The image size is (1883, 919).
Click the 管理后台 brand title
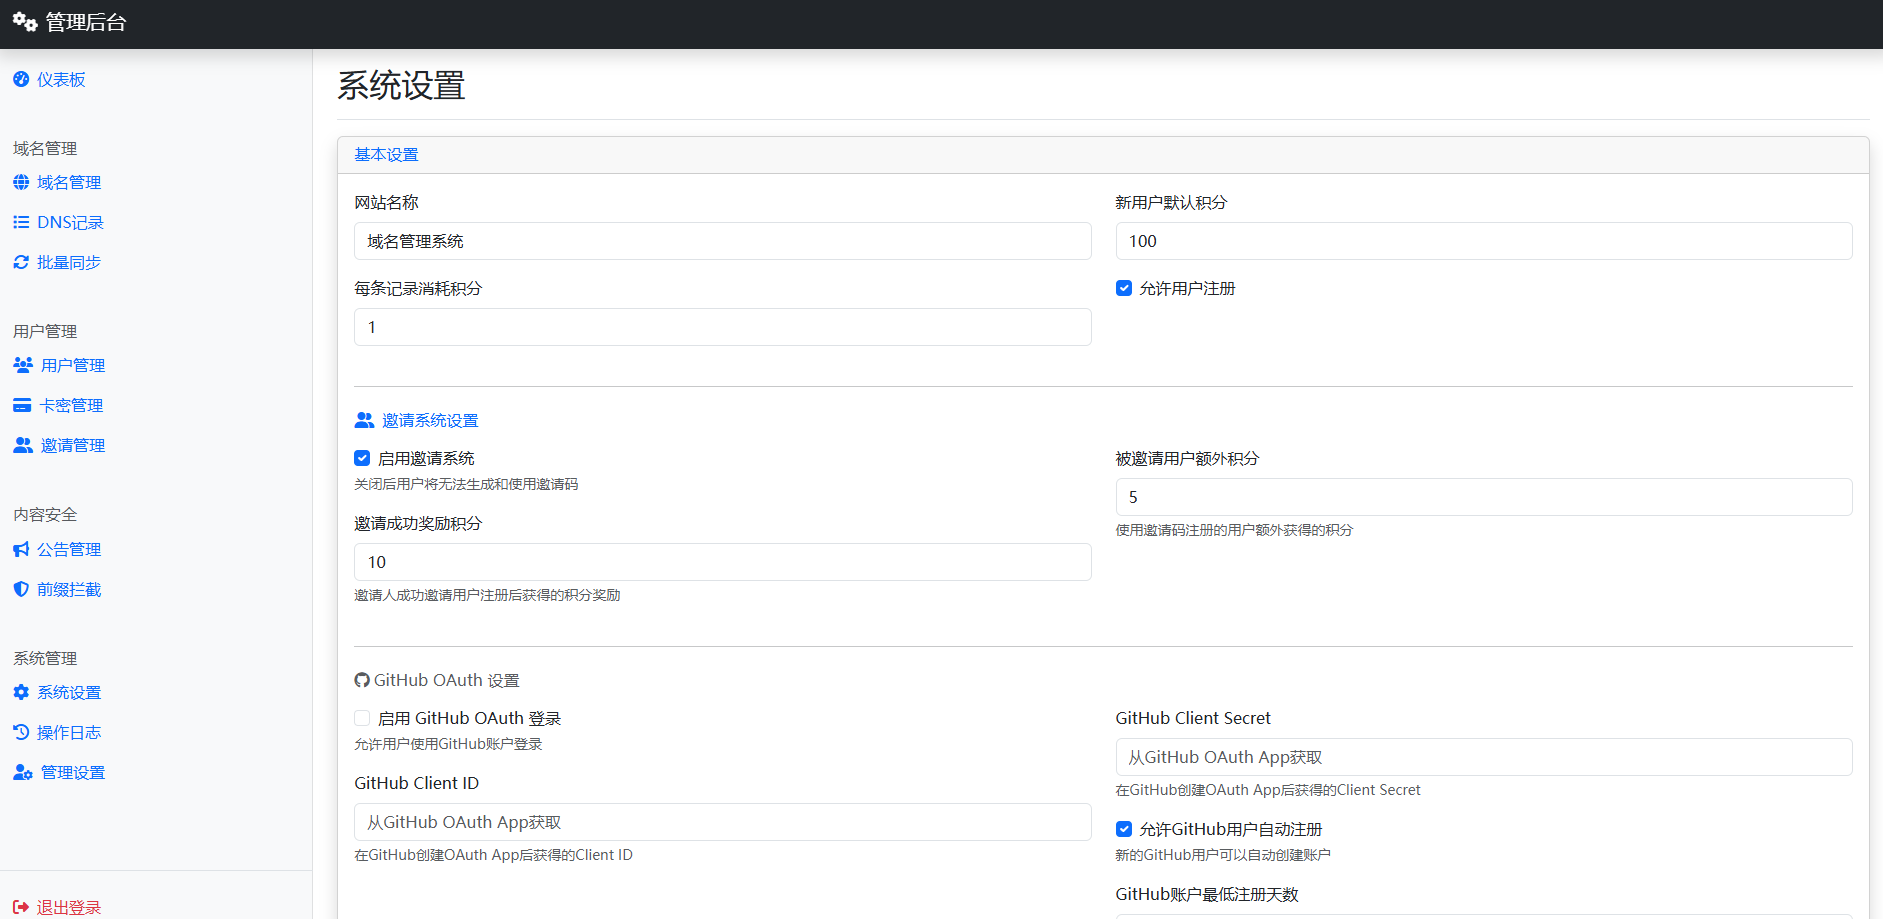[85, 23]
